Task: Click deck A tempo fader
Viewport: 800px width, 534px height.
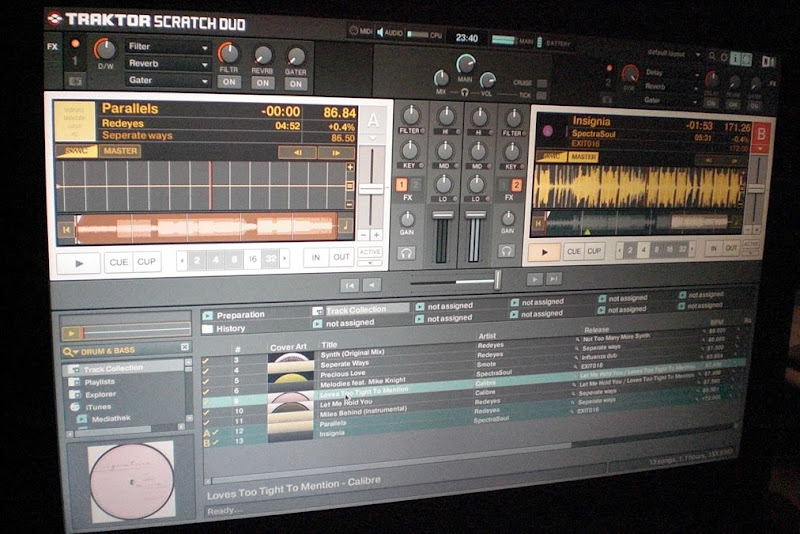Action: pos(371,189)
